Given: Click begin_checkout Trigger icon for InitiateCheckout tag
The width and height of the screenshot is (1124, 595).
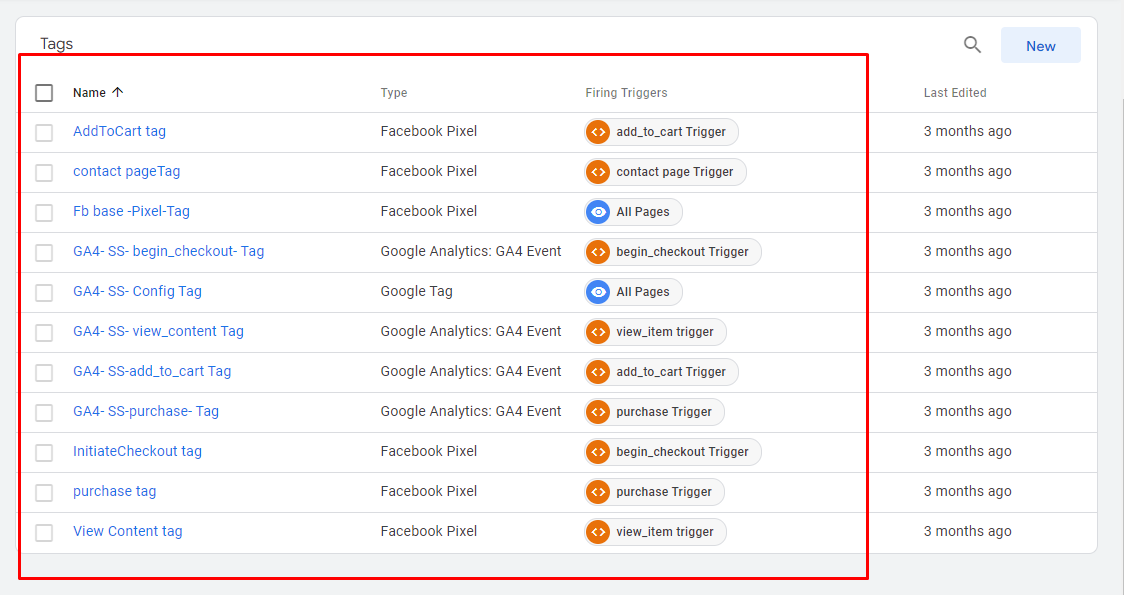Looking at the screenshot, I should (x=598, y=452).
